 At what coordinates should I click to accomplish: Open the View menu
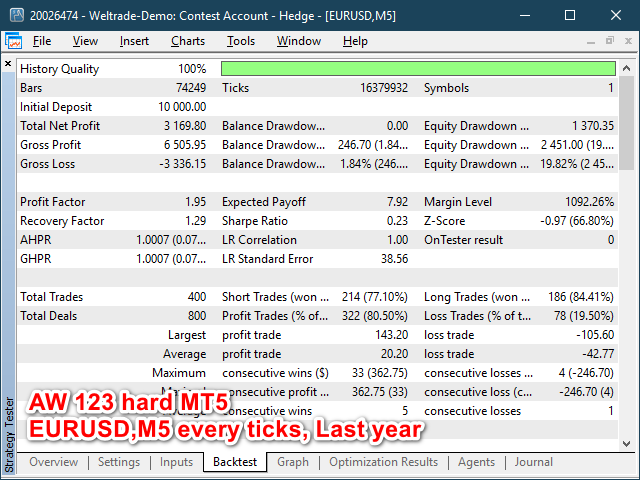pos(85,41)
